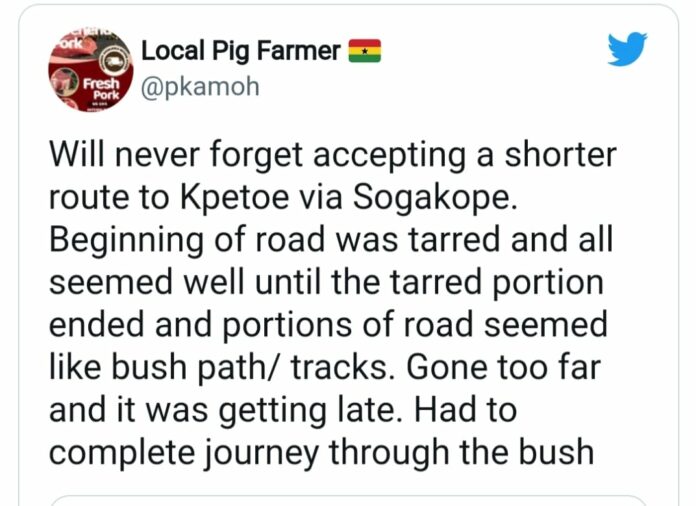The width and height of the screenshot is (696, 506).
Task: Click the Twitter bird logo
Action: [x=627, y=50]
